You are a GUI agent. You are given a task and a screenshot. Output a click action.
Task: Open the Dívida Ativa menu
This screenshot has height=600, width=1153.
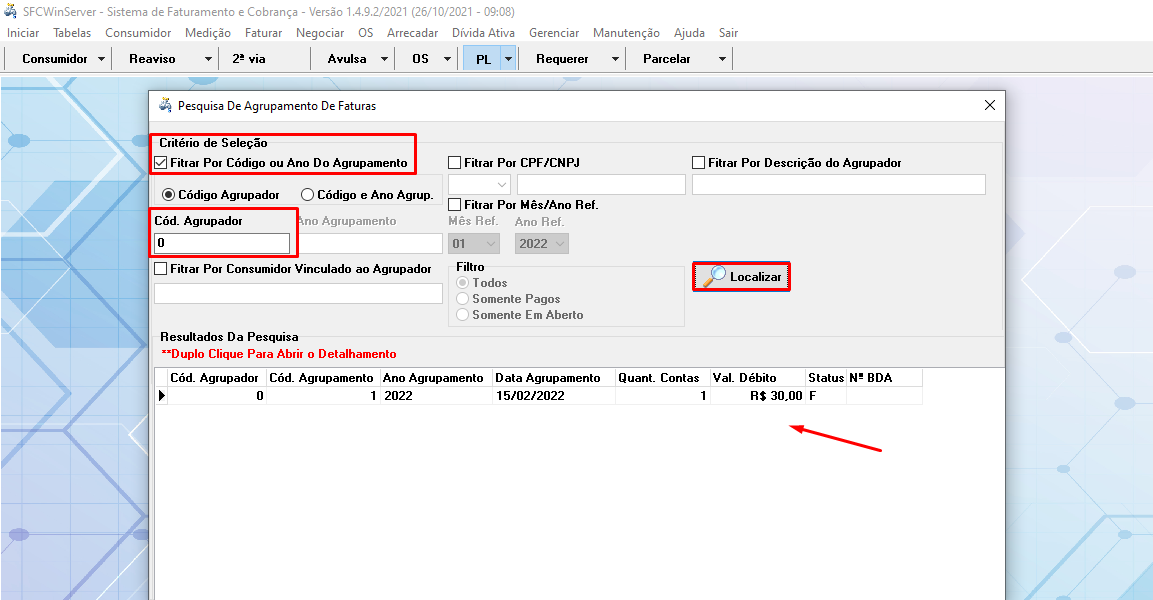pos(483,33)
